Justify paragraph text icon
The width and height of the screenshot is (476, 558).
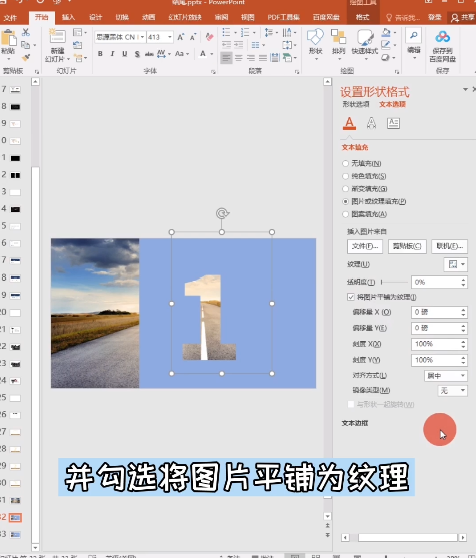pyautogui.click(x=263, y=58)
